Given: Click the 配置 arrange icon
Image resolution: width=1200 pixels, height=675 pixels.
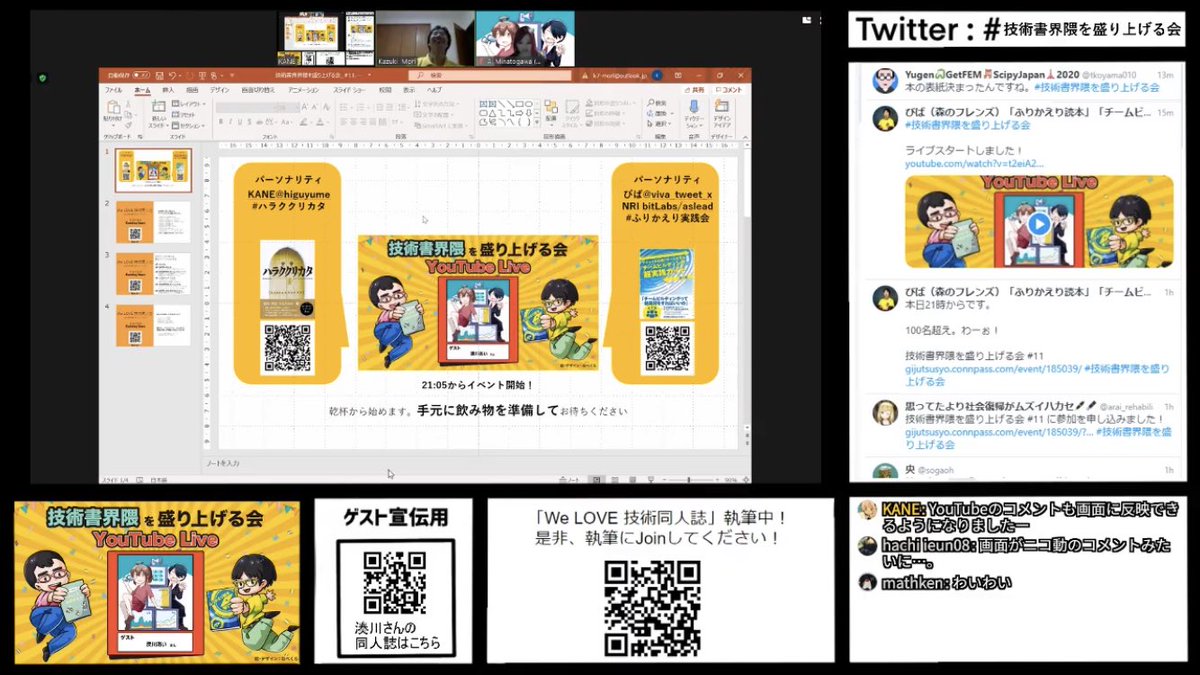Looking at the screenshot, I should coord(551,107).
